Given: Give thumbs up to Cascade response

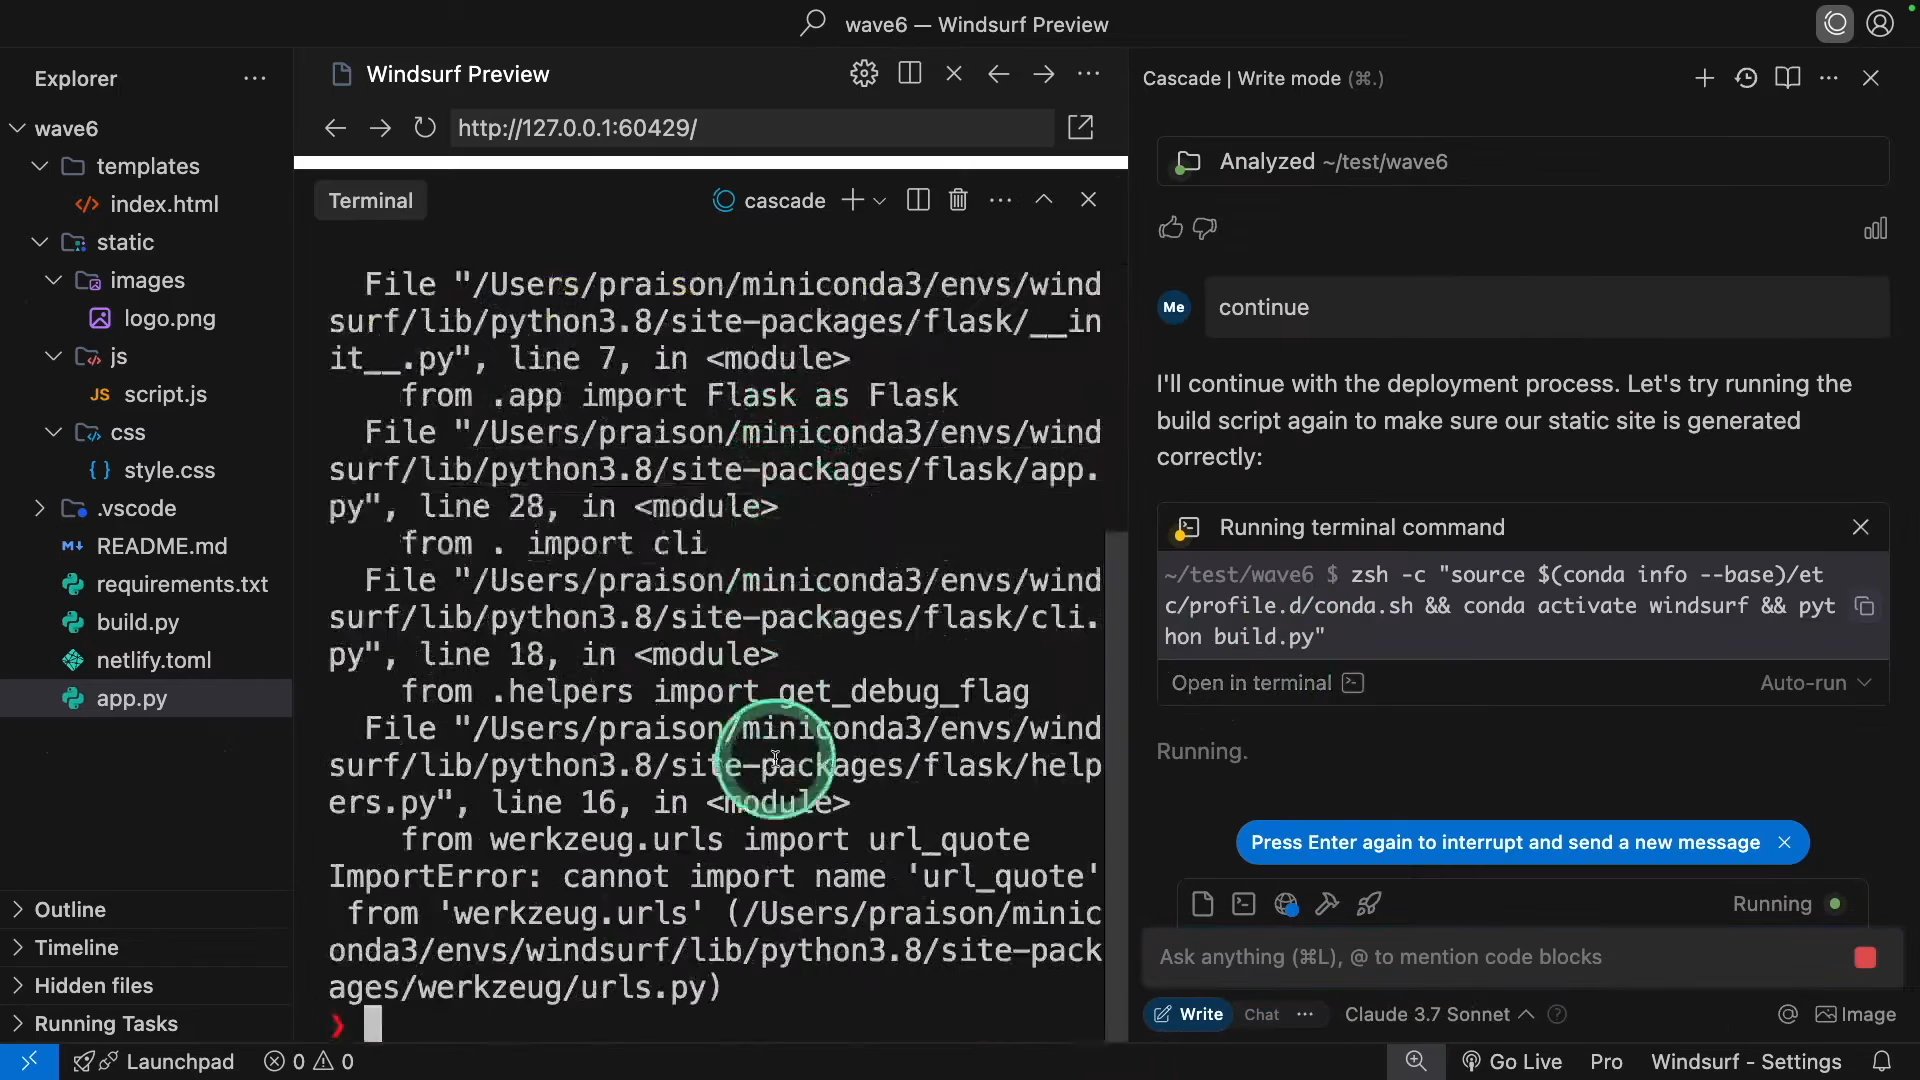Looking at the screenshot, I should 1170,228.
